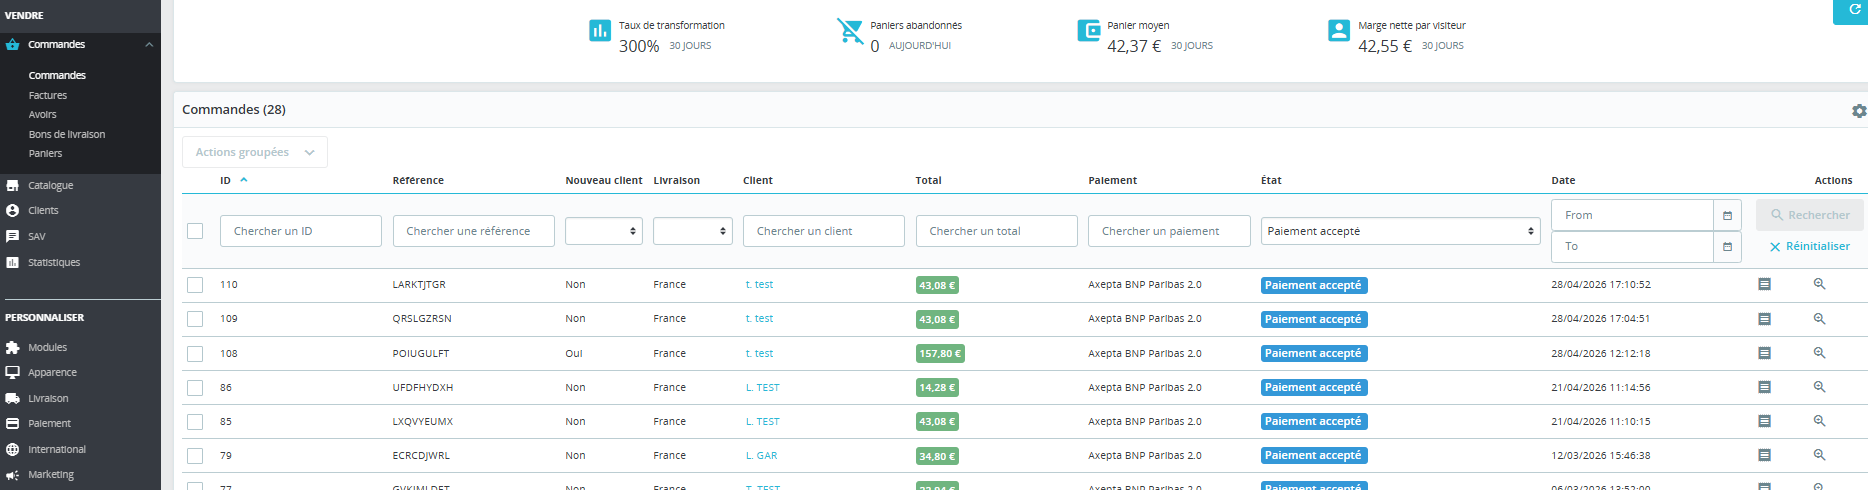Click green total badge 157,80 €
The image size is (1868, 490).
click(940, 353)
